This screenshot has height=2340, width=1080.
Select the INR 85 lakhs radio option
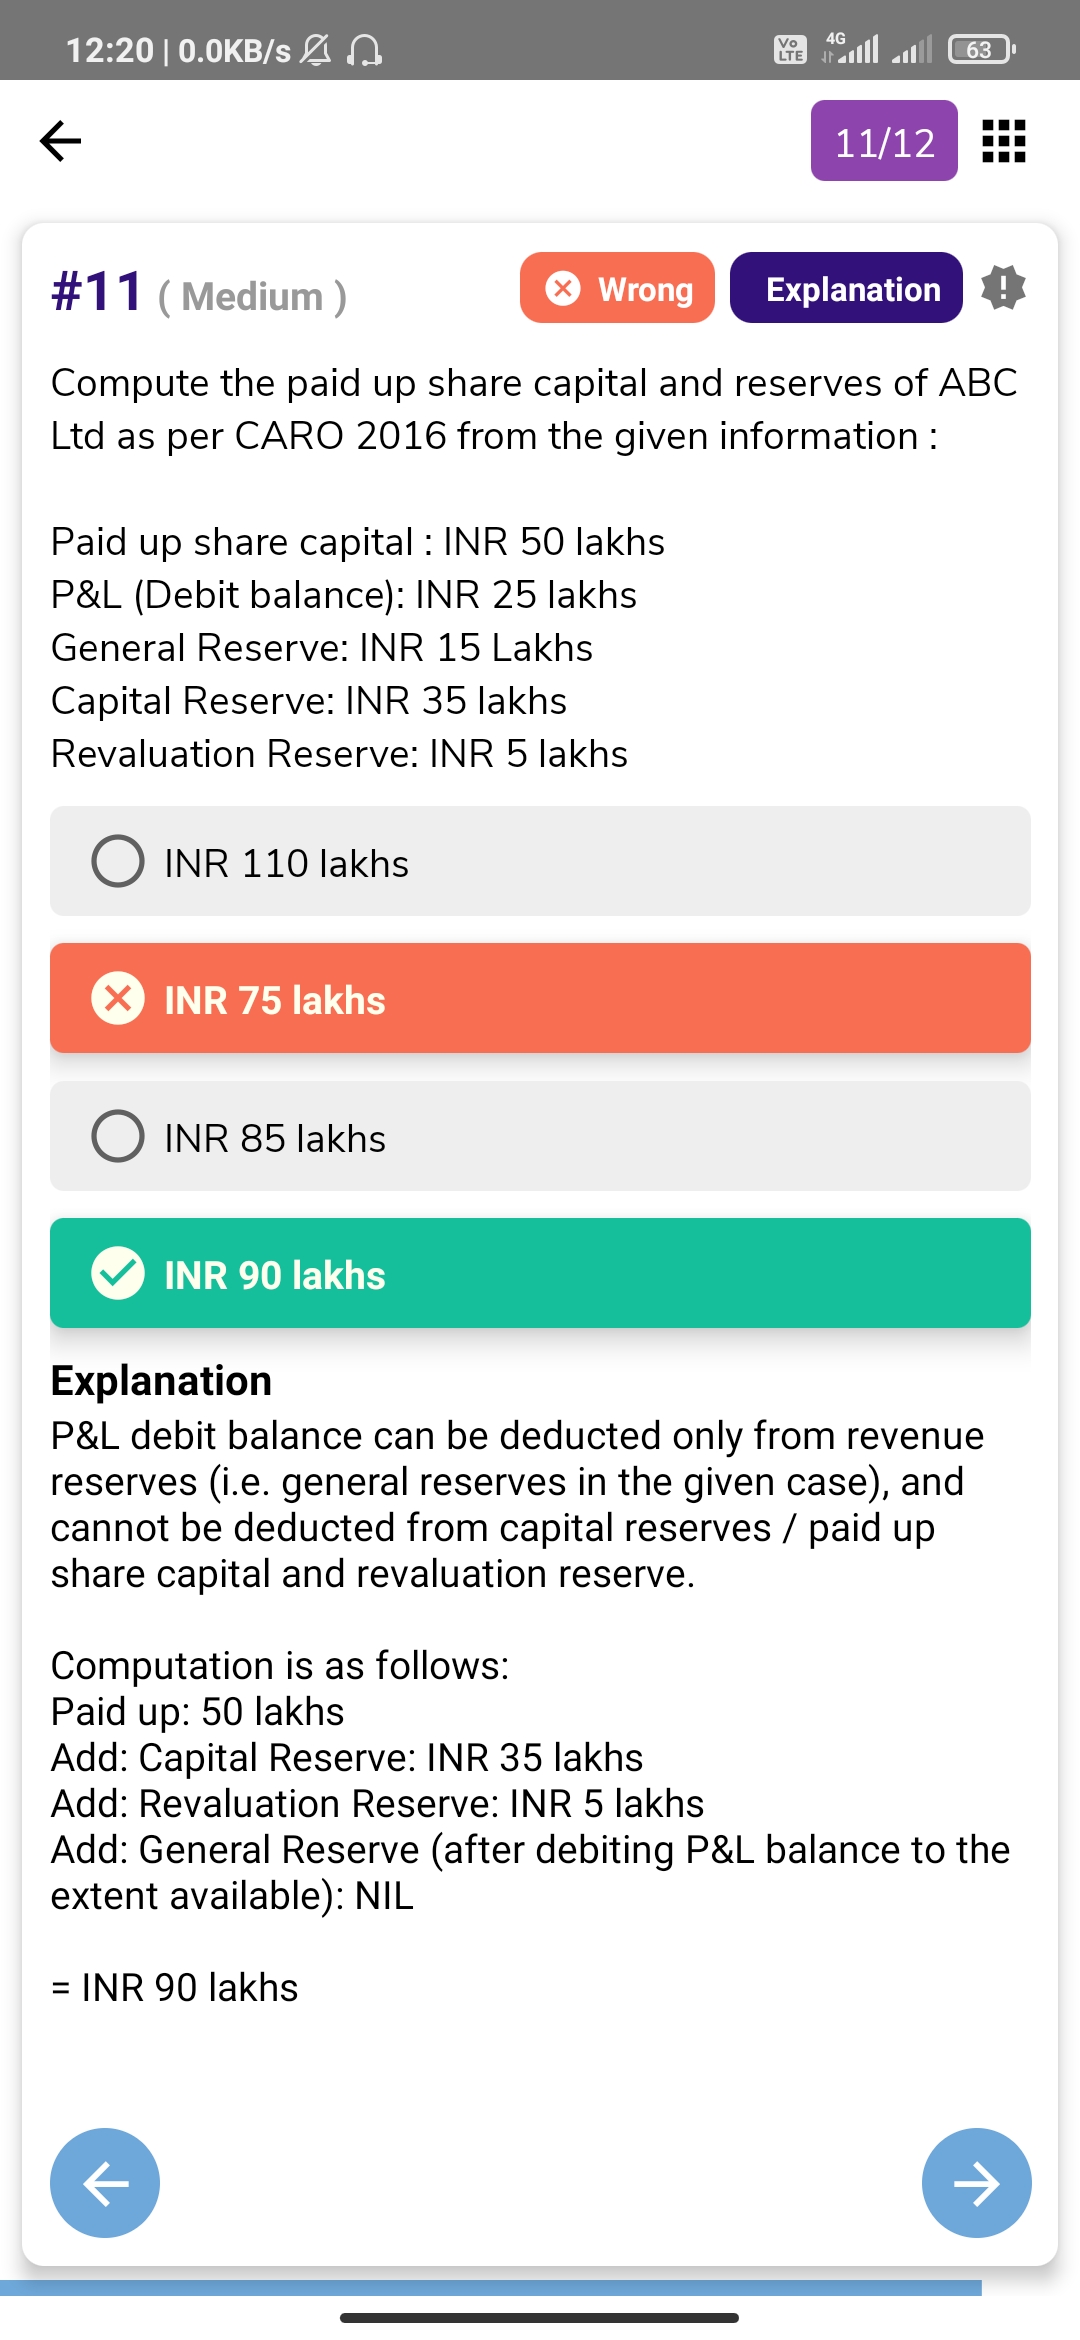118,1136
